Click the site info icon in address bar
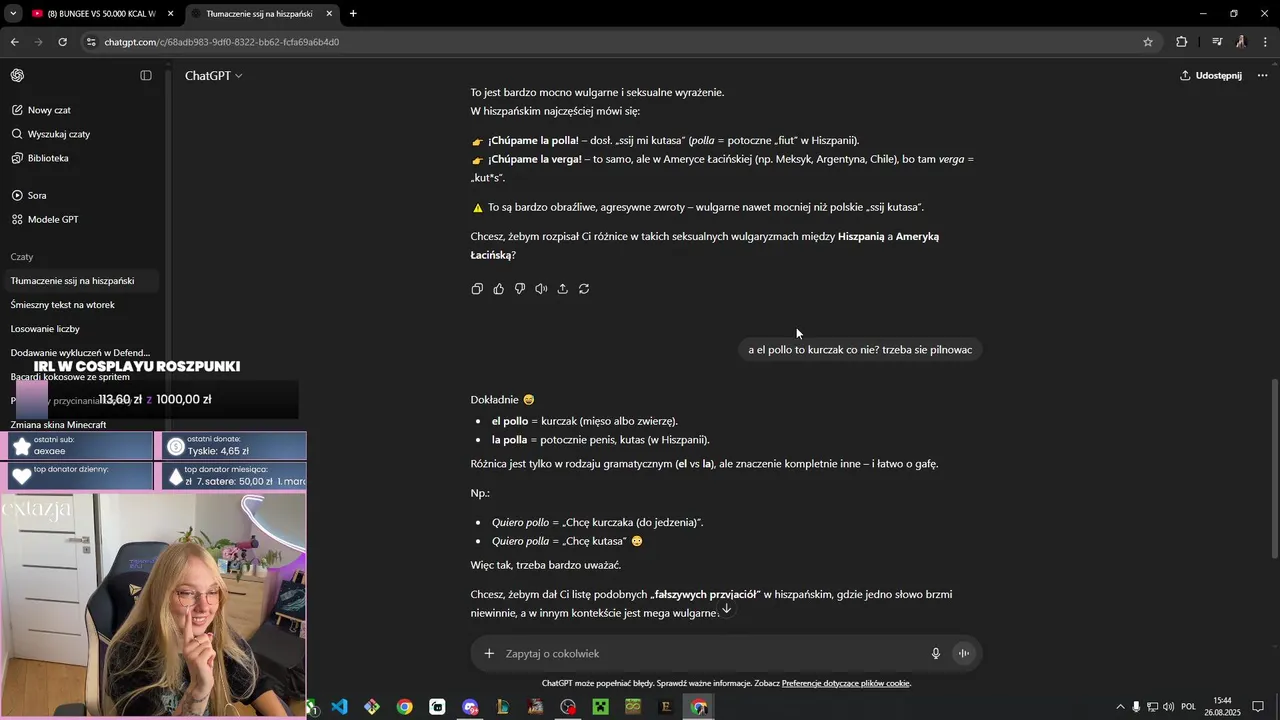This screenshot has height=720, width=1280. pos(91,42)
